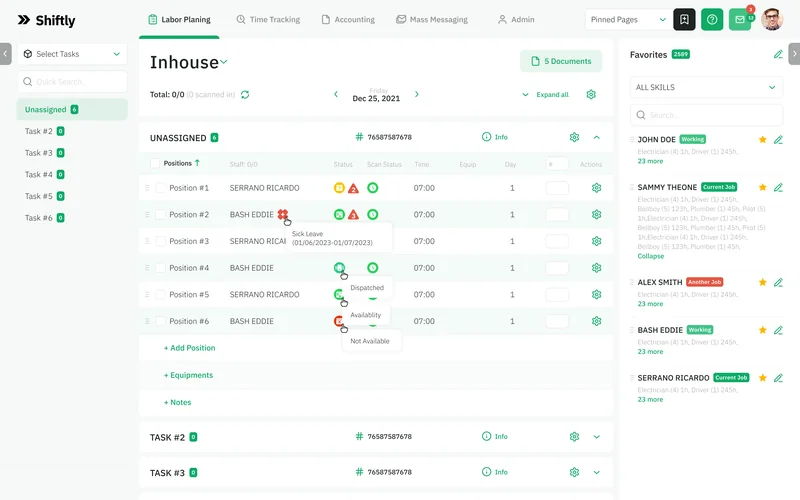Open the bookmark pinned page icon
This screenshot has width=800, height=500.
pyautogui.click(x=684, y=20)
